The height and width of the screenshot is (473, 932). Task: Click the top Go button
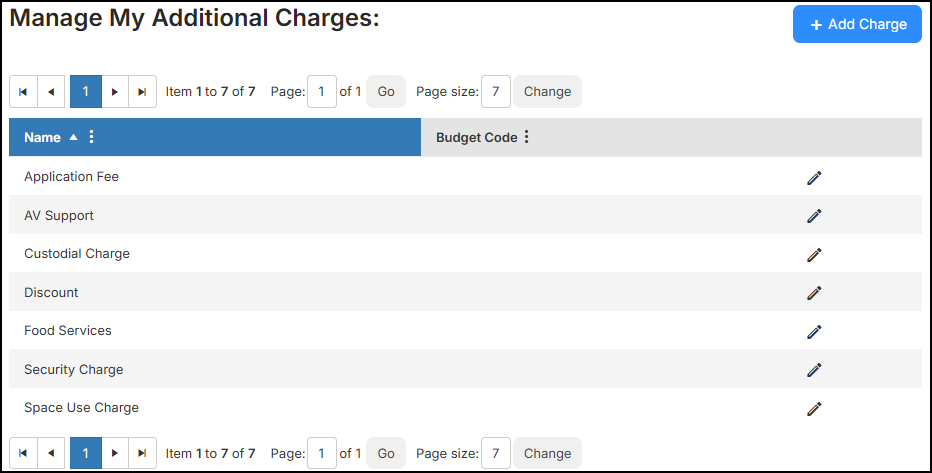(386, 92)
